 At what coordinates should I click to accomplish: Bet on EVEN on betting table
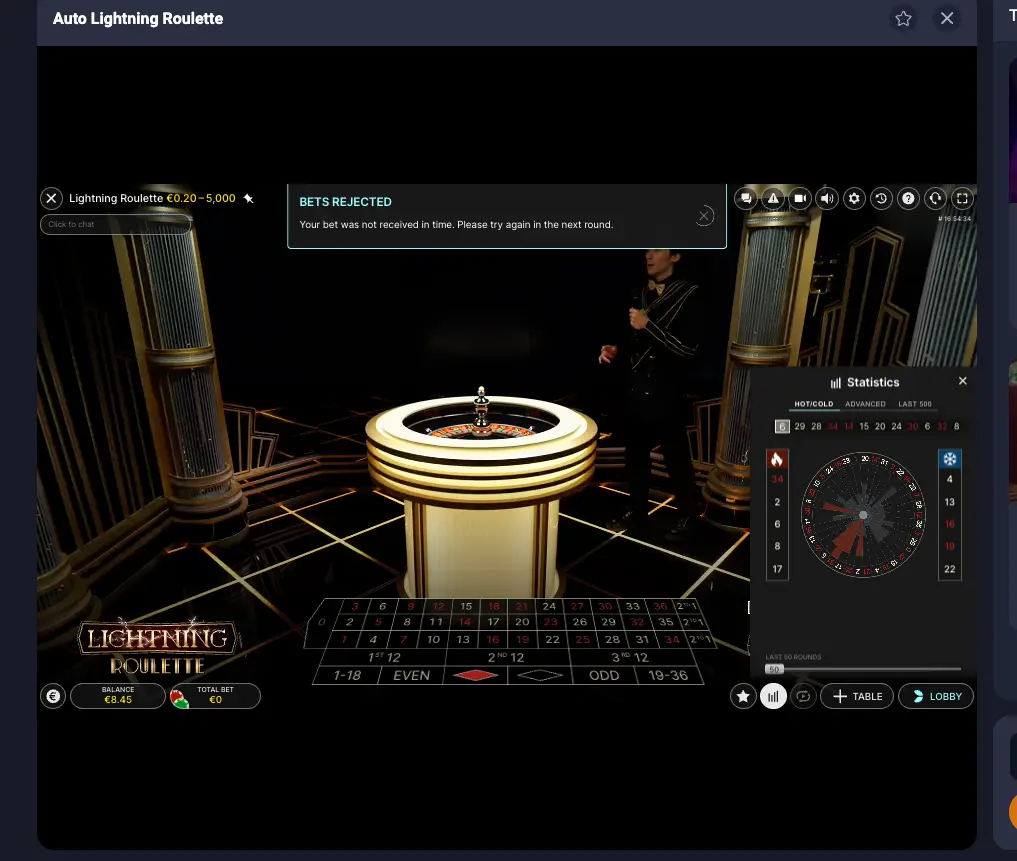pos(411,675)
